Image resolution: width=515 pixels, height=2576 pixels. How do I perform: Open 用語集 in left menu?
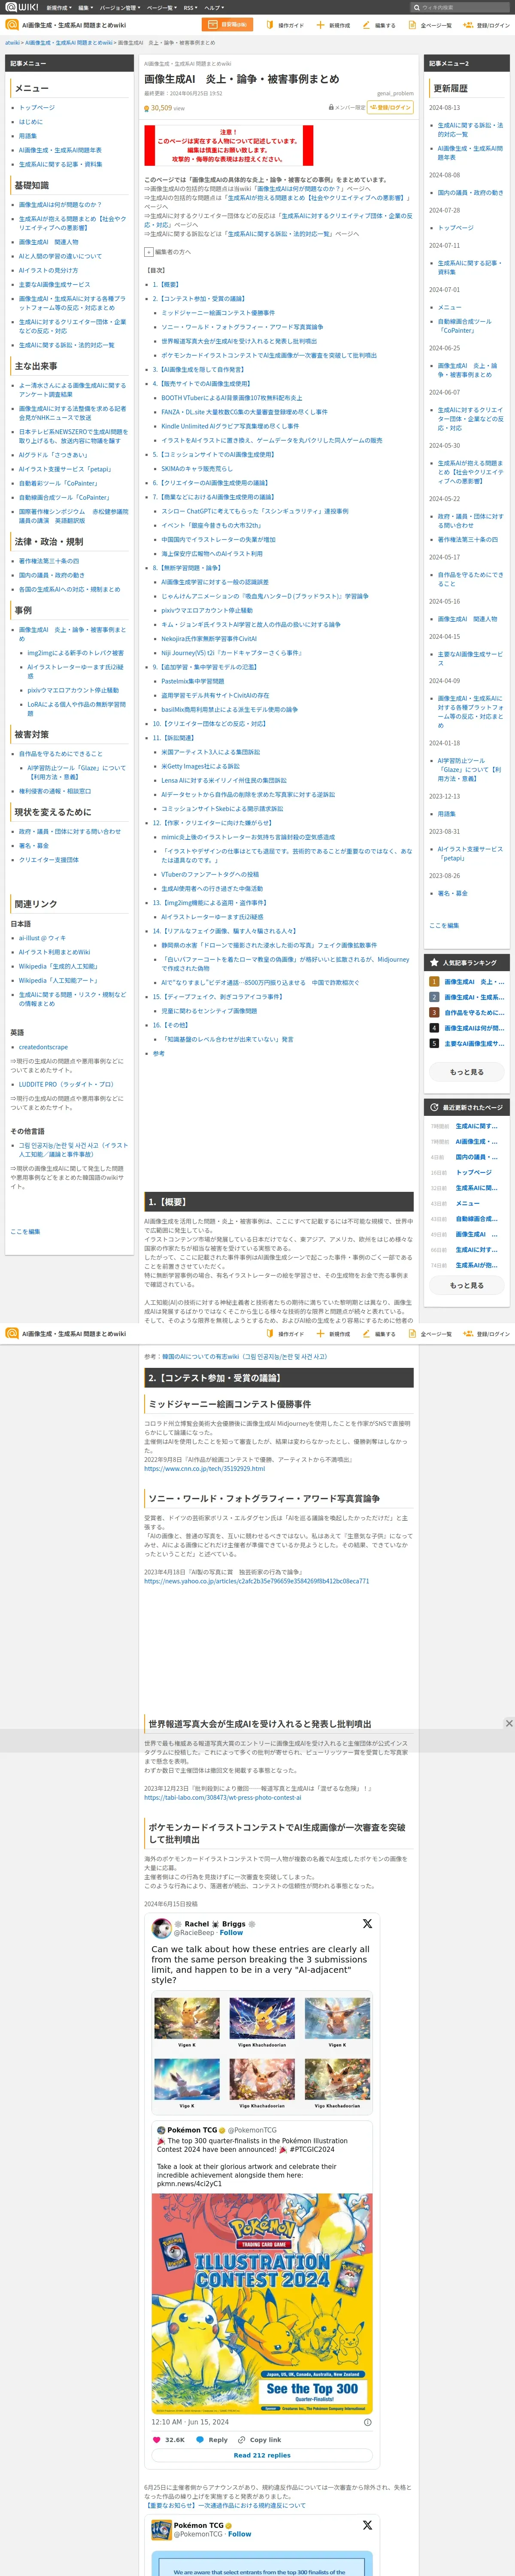pos(28,136)
